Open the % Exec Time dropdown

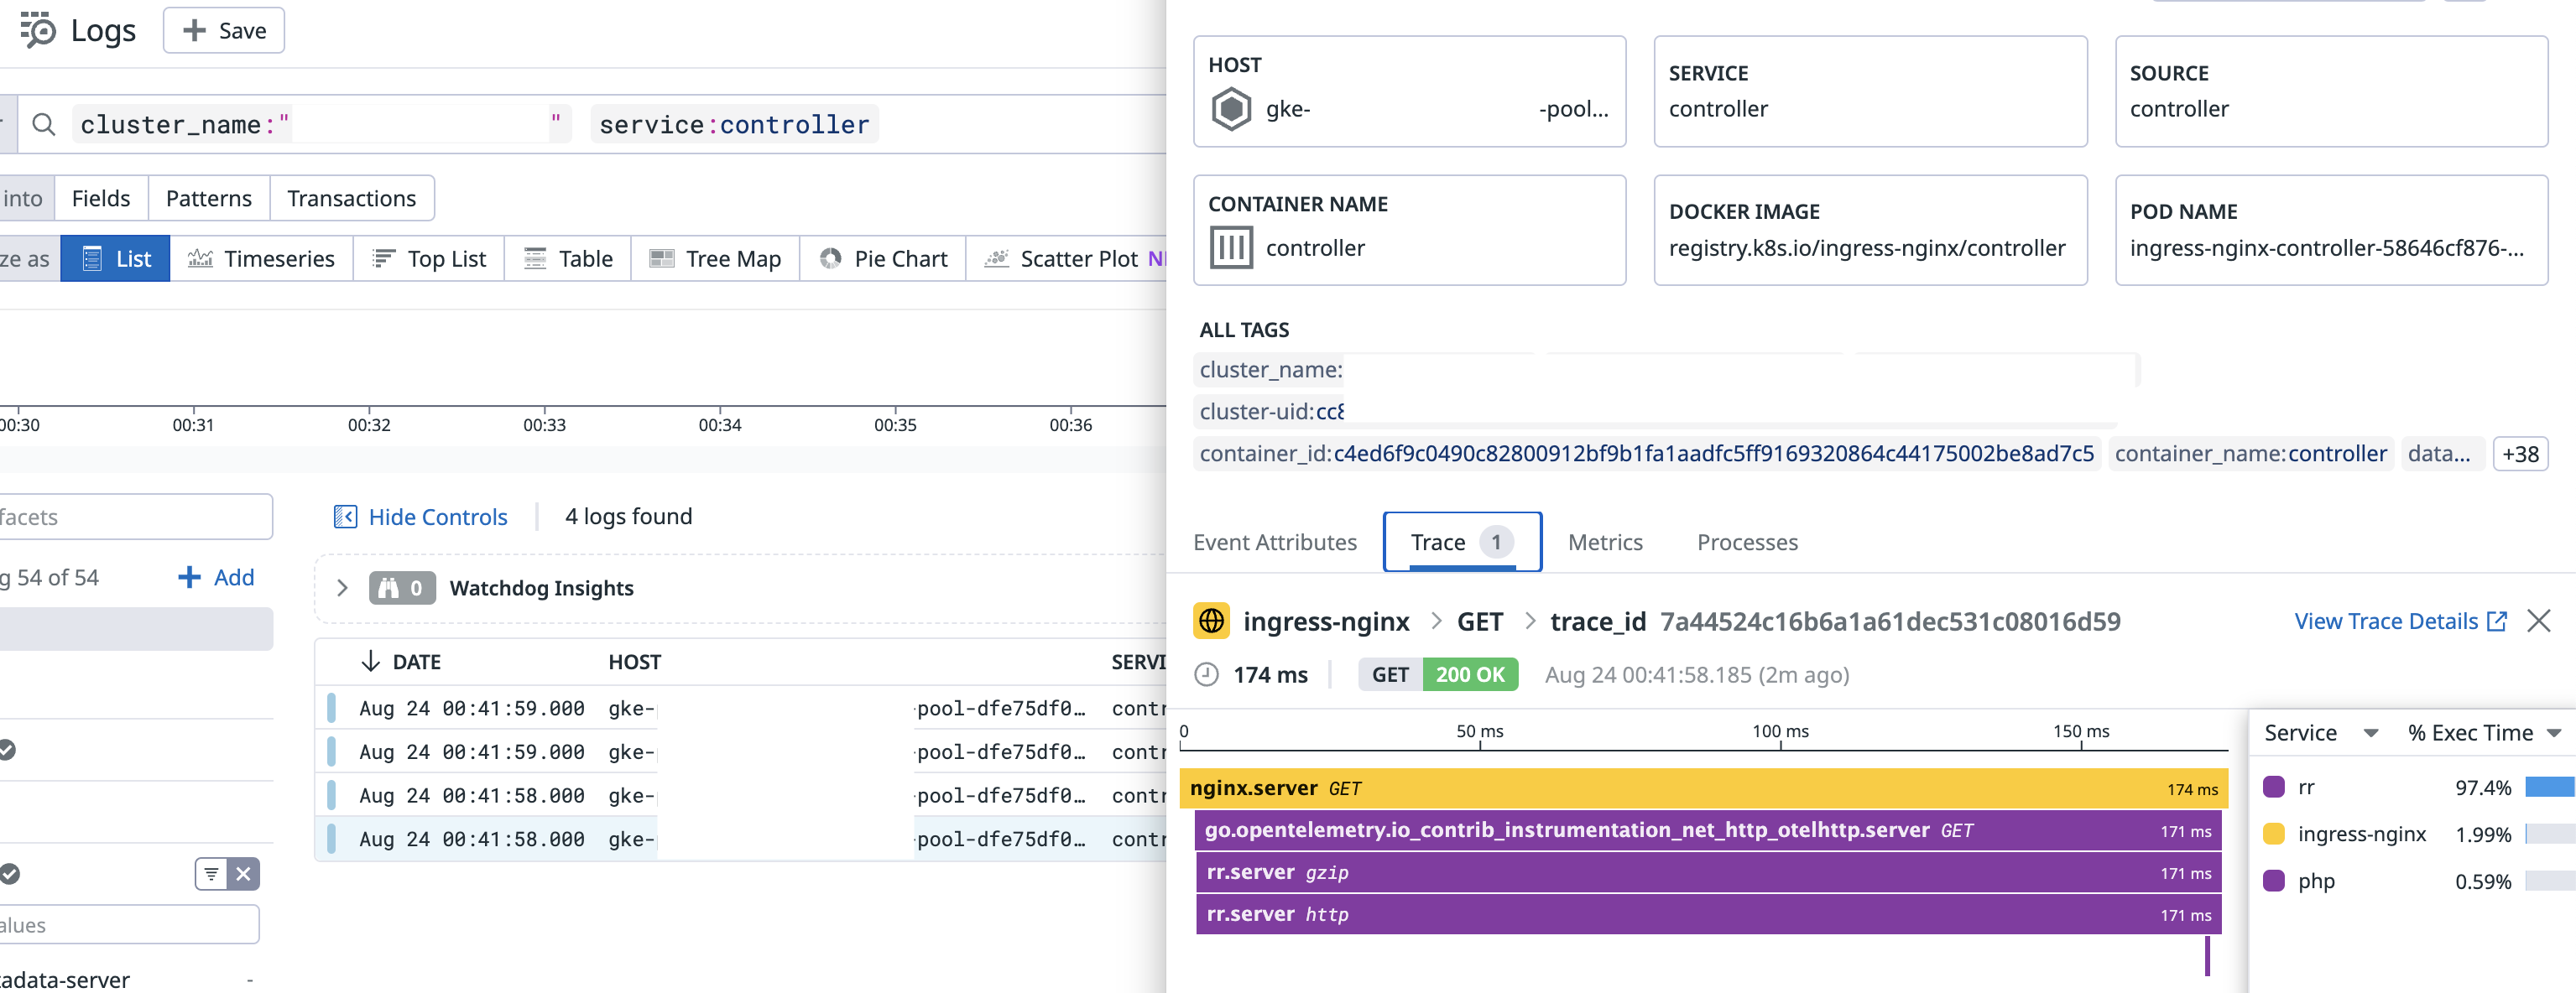pyautogui.click(x=2554, y=733)
